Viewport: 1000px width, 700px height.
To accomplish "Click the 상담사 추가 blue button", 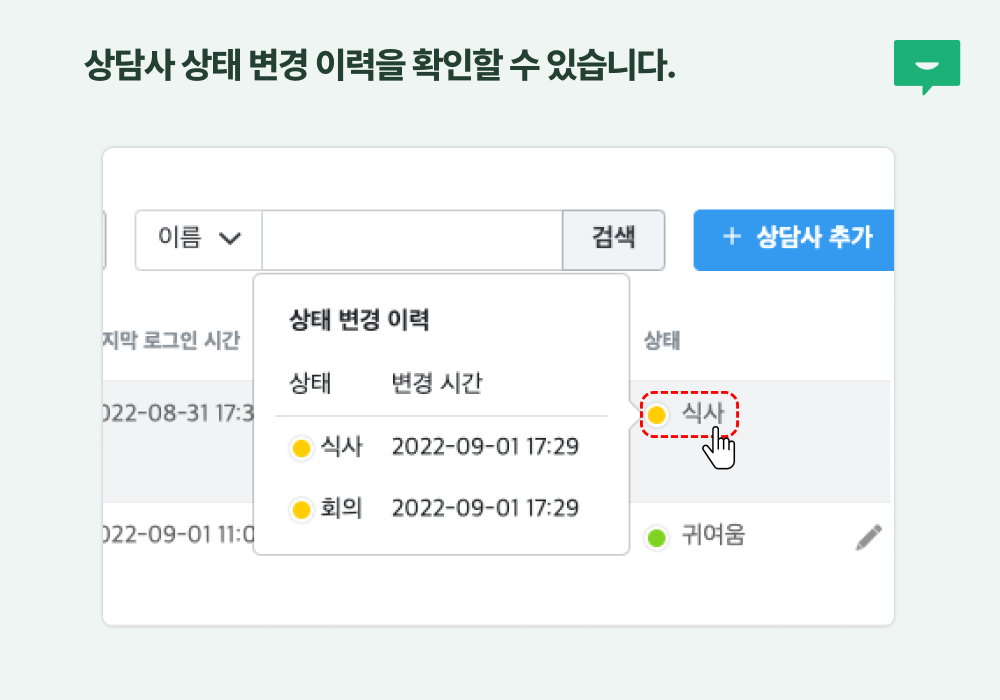I will tap(793, 240).
